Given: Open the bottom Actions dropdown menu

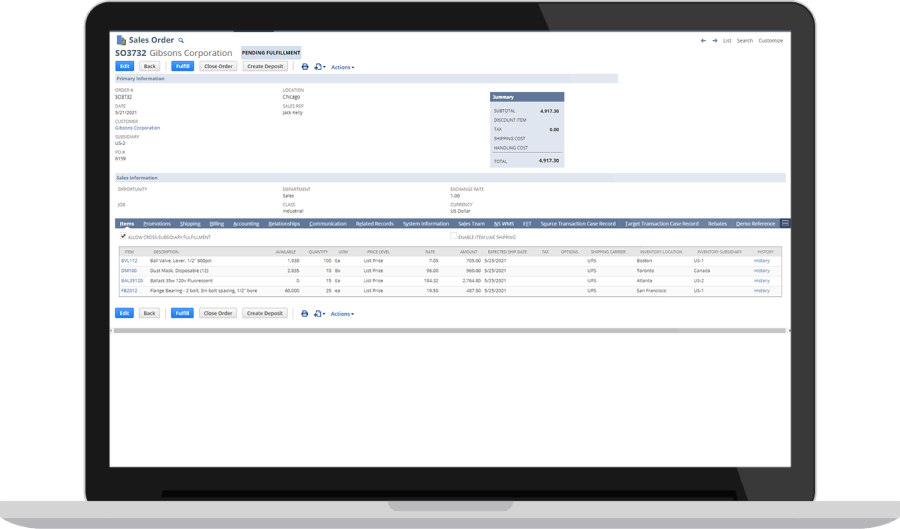Looking at the screenshot, I should coord(342,314).
